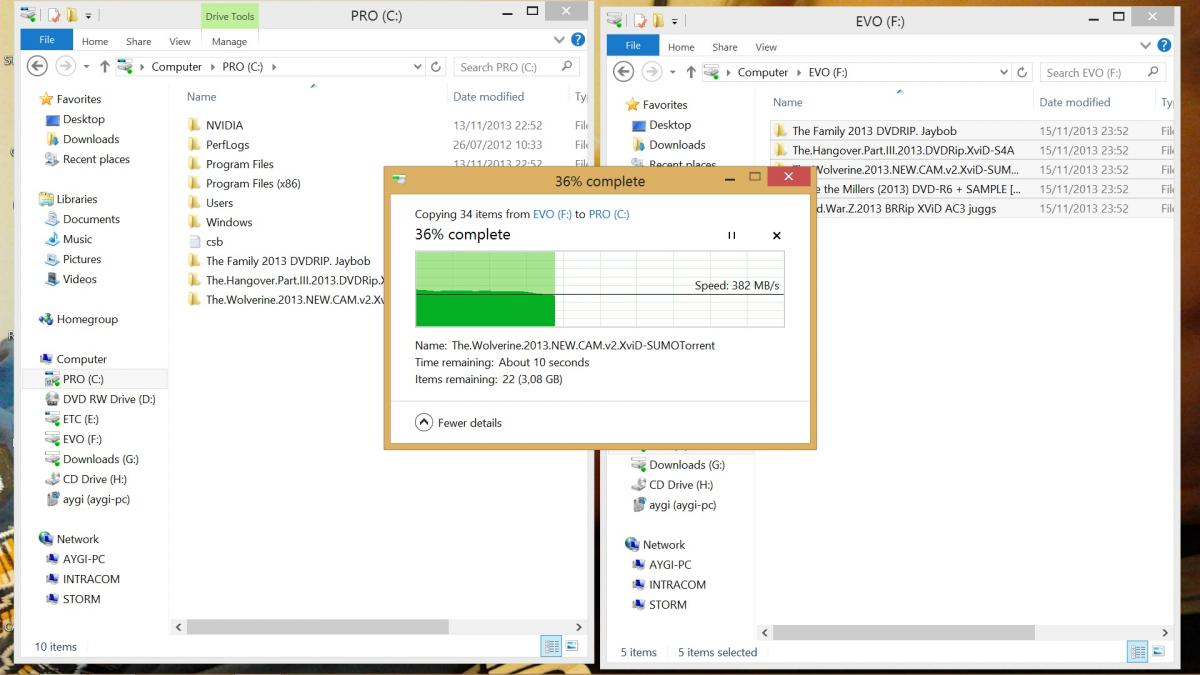Open the PRO (C:) link in copy dialog
This screenshot has height=675, width=1200.
point(609,214)
